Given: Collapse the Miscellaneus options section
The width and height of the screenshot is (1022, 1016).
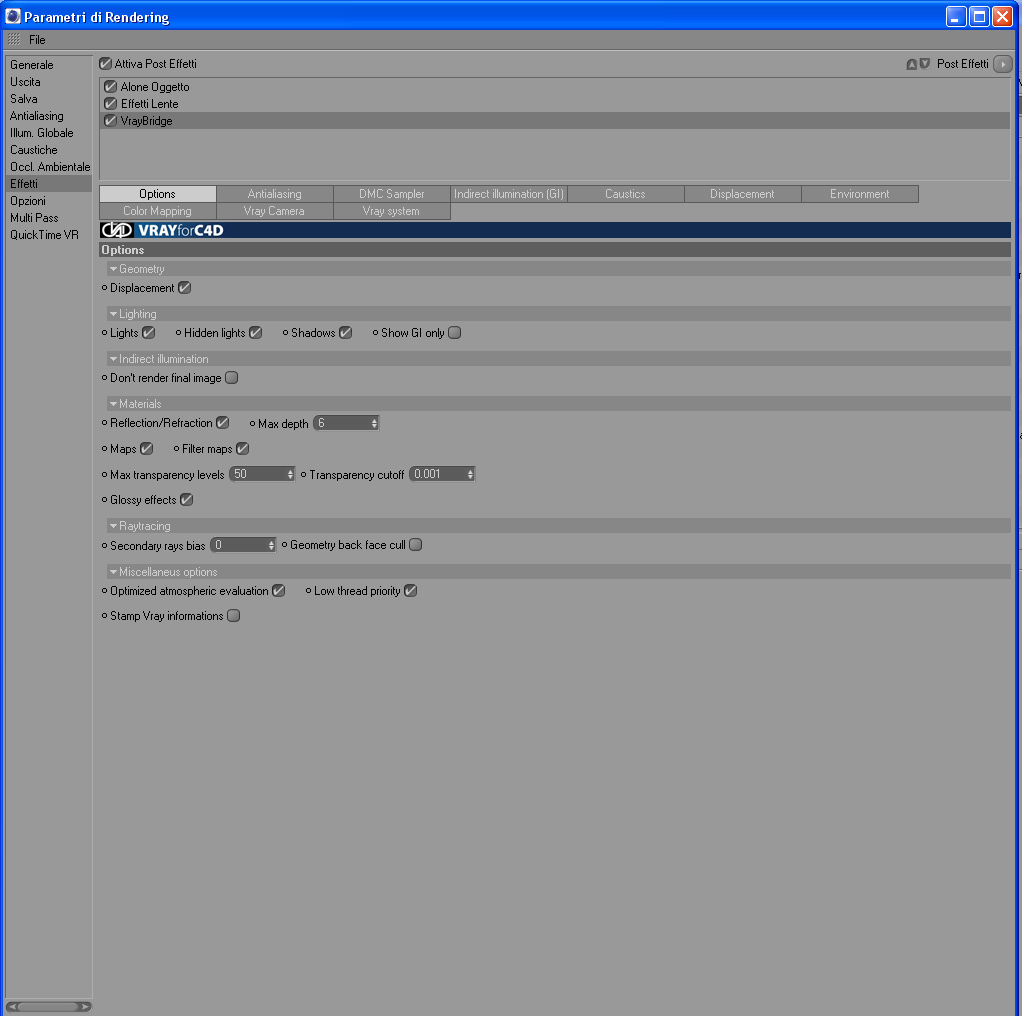Looking at the screenshot, I should 113,572.
